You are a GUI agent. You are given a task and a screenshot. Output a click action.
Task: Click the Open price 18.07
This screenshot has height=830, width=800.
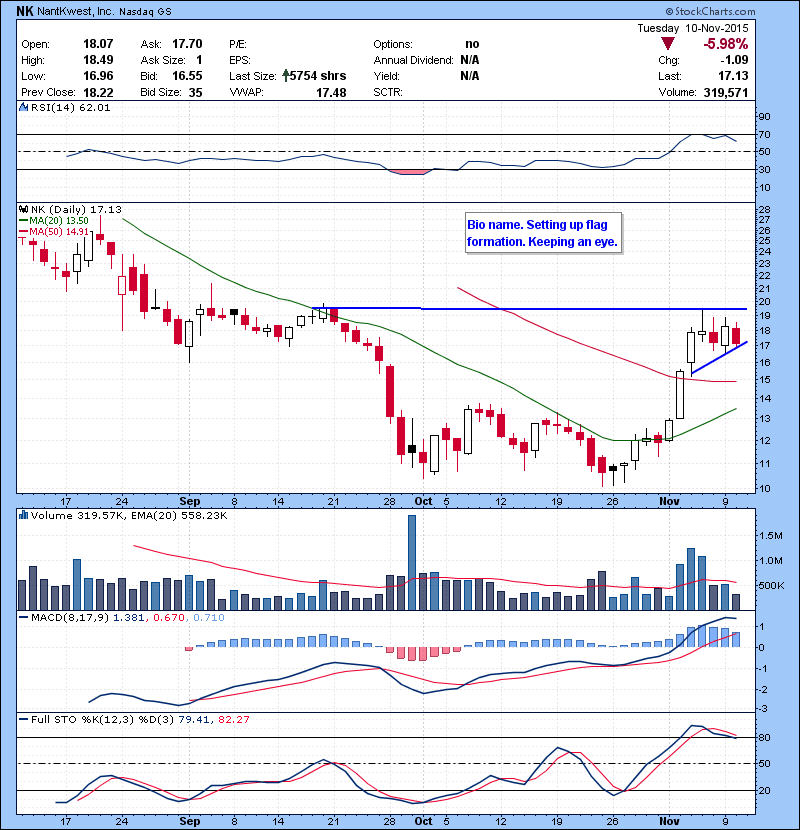[98, 44]
